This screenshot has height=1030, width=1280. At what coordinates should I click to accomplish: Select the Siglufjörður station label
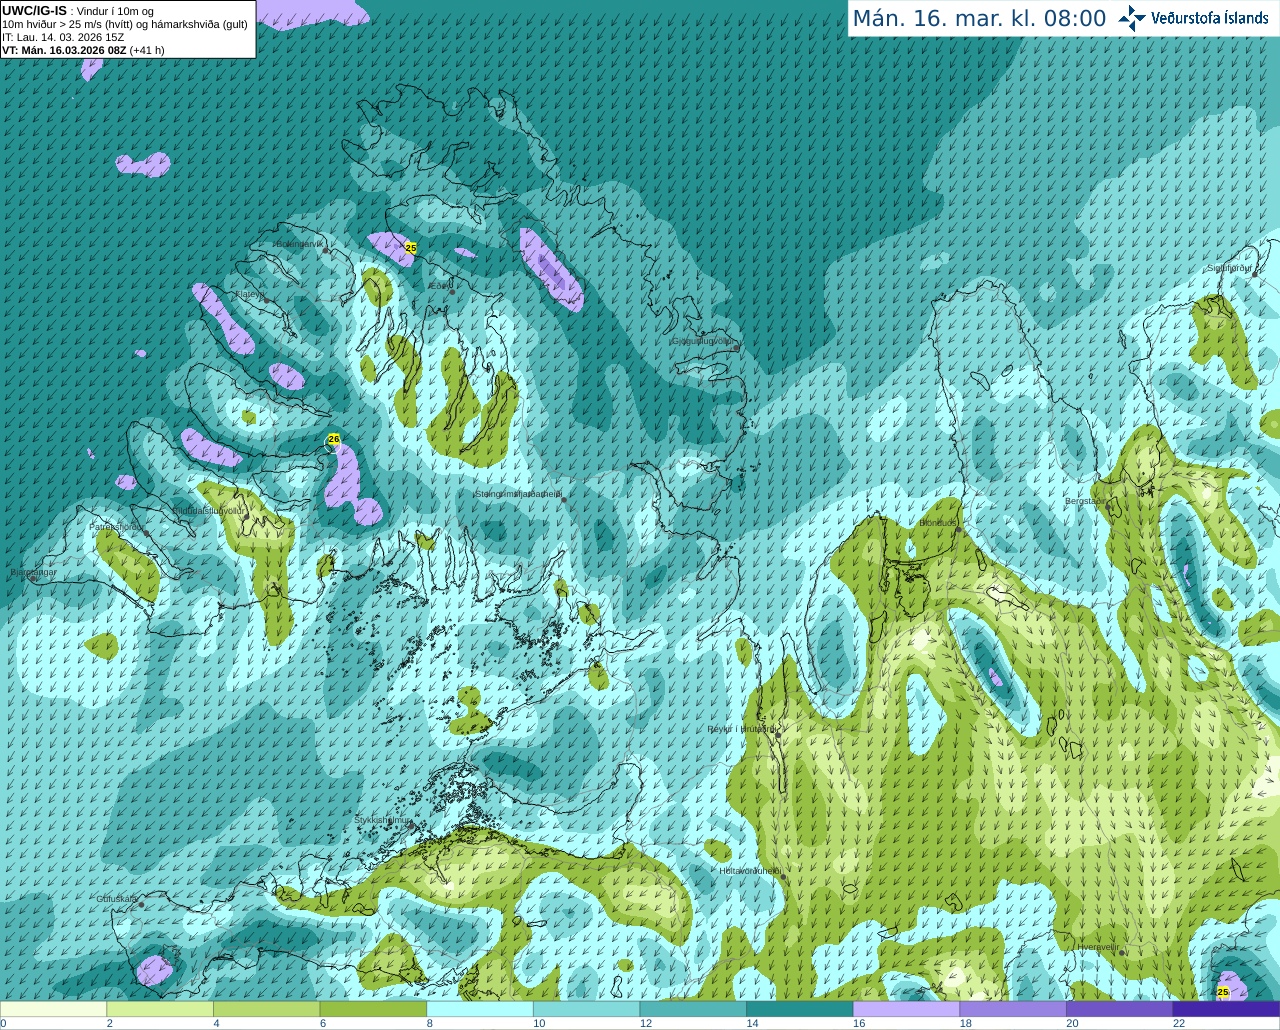coord(1230,268)
